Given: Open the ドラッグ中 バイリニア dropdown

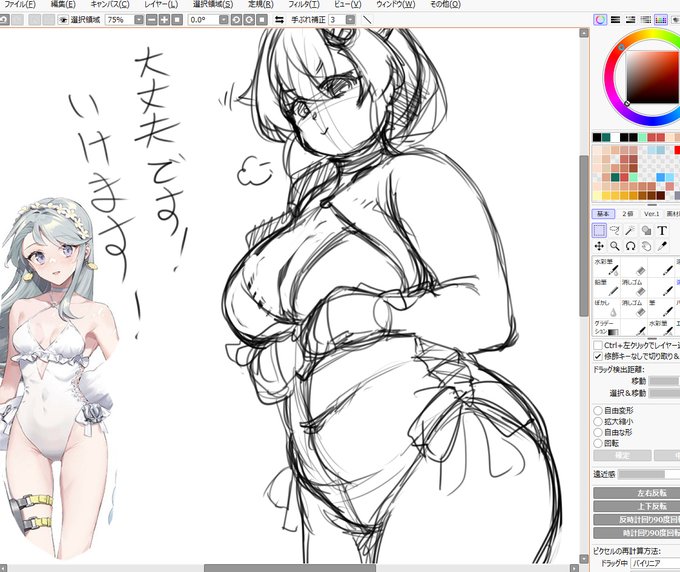Looking at the screenshot, I should 655,563.
